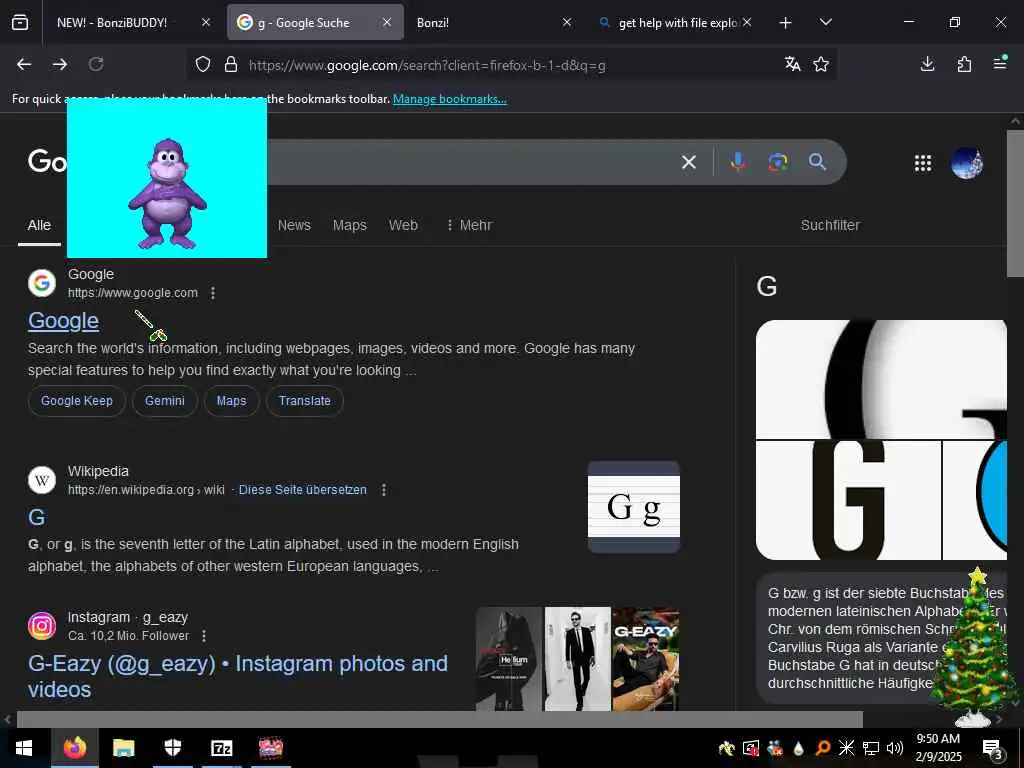Open options for the Wikipedia result
This screenshot has width=1024, height=768.
pos(384,490)
